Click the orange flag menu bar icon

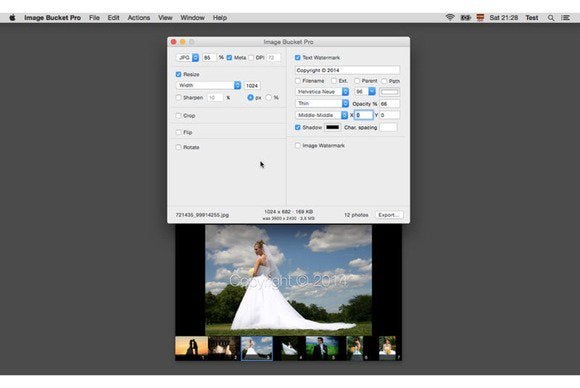point(480,18)
